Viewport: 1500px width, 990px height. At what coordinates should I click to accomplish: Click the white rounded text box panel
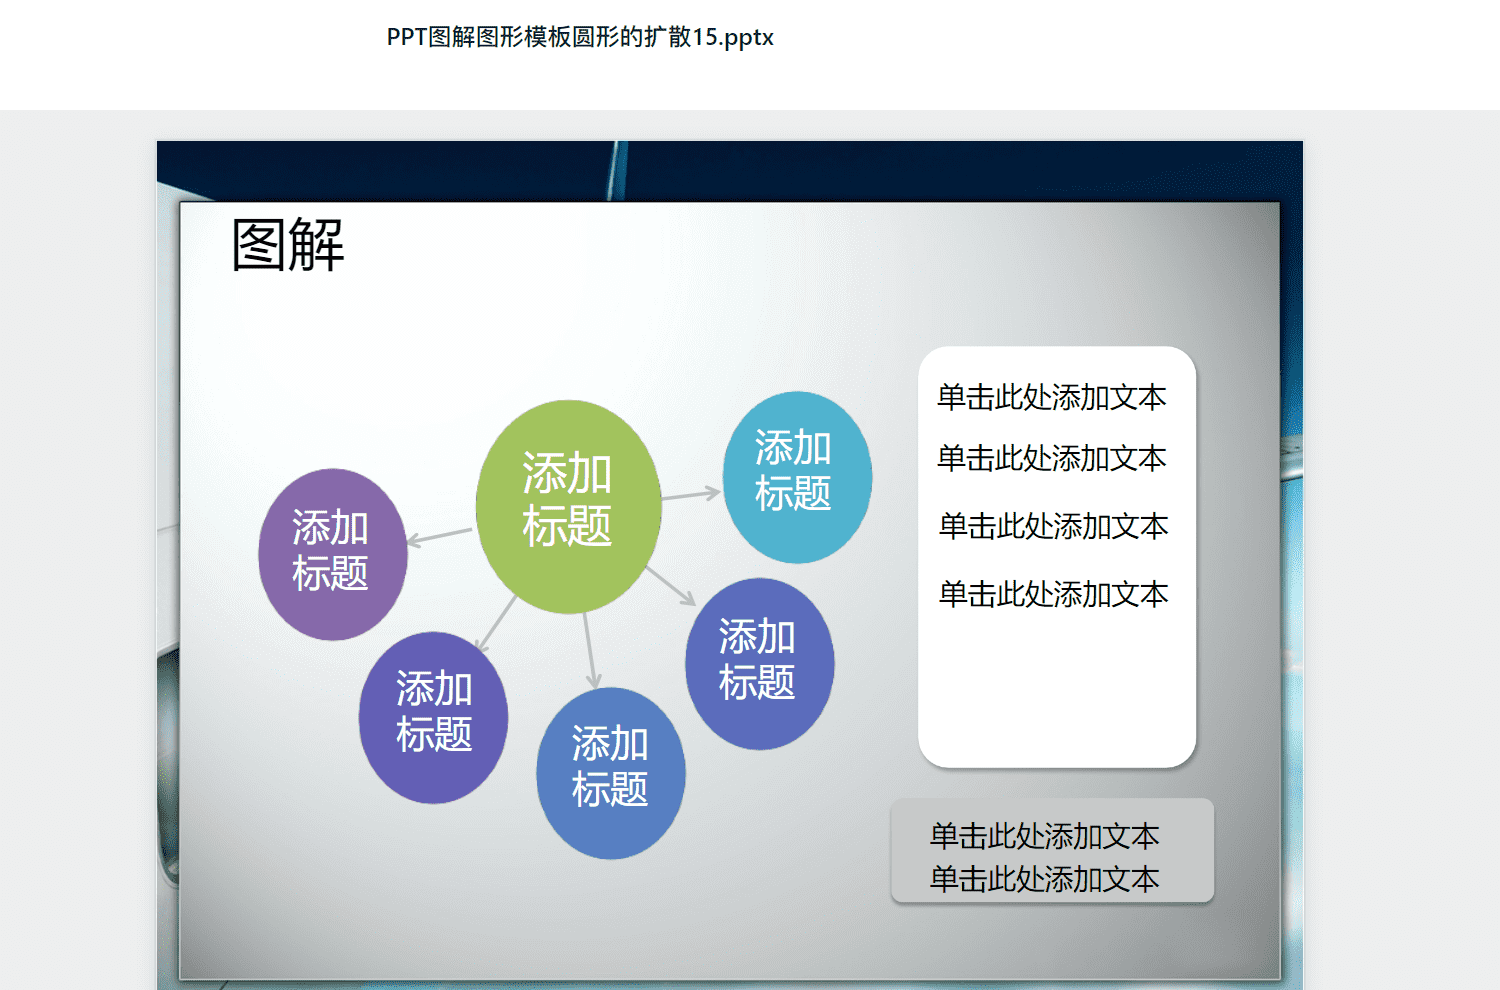point(1057,557)
